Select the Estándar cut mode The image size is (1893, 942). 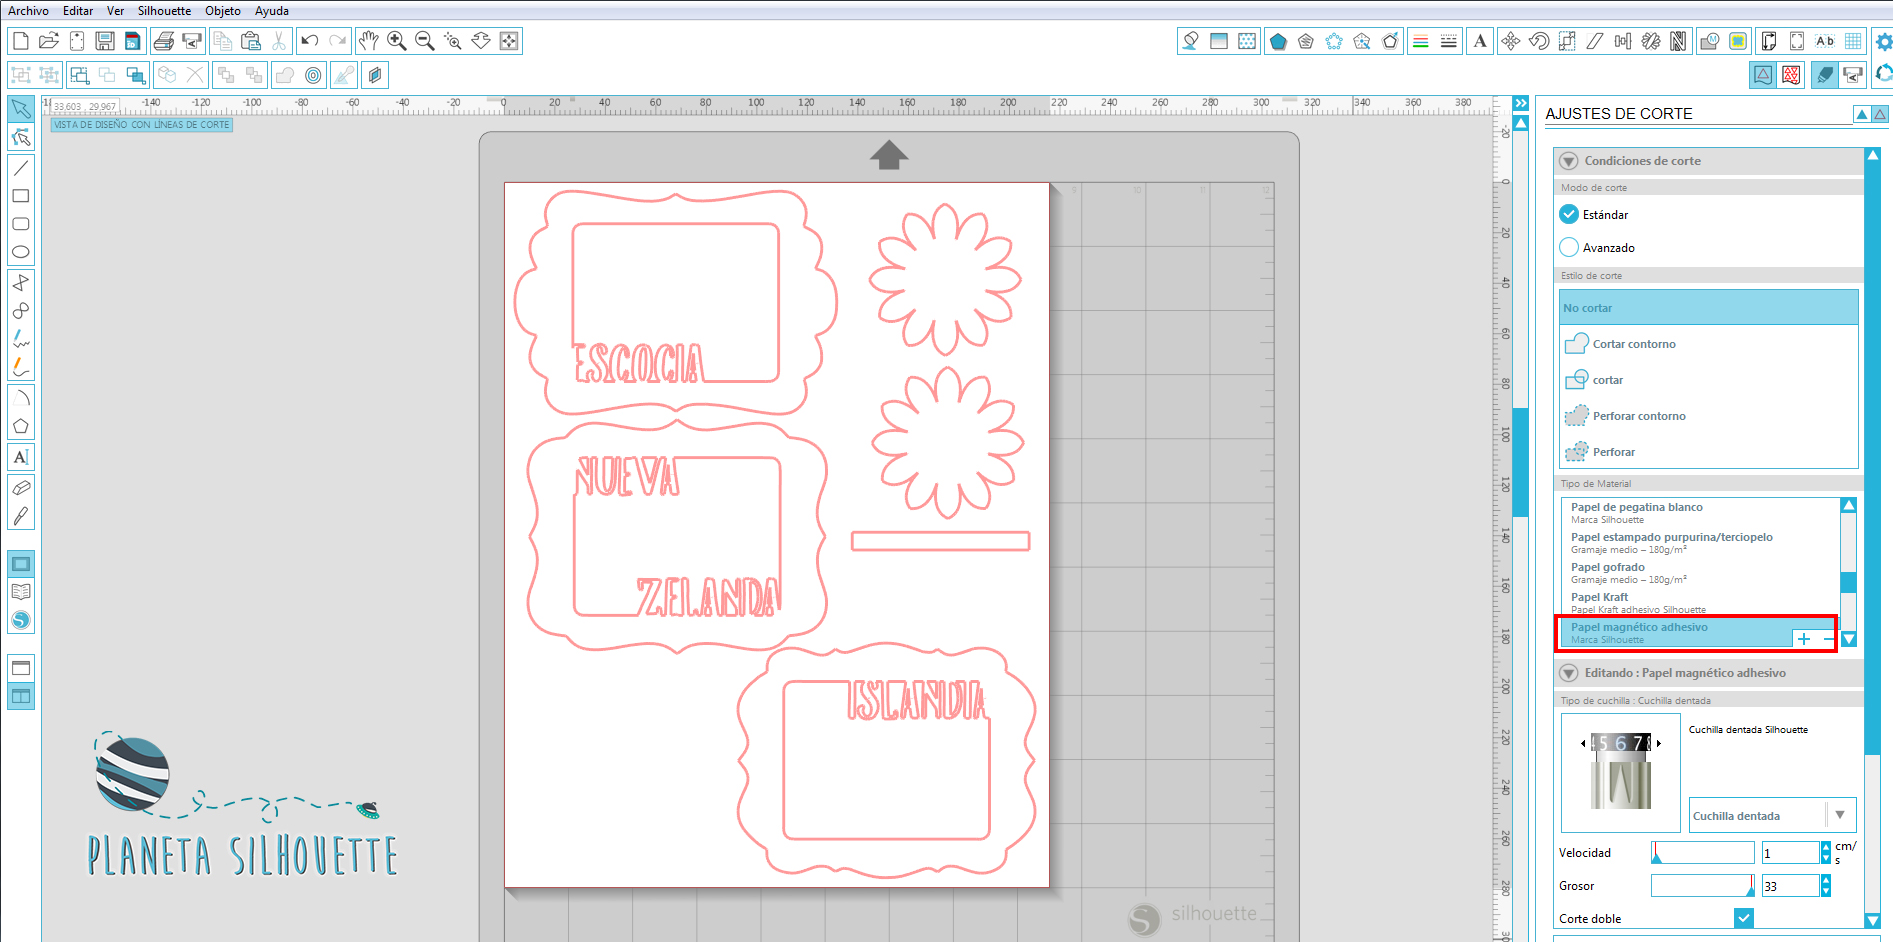point(1569,214)
